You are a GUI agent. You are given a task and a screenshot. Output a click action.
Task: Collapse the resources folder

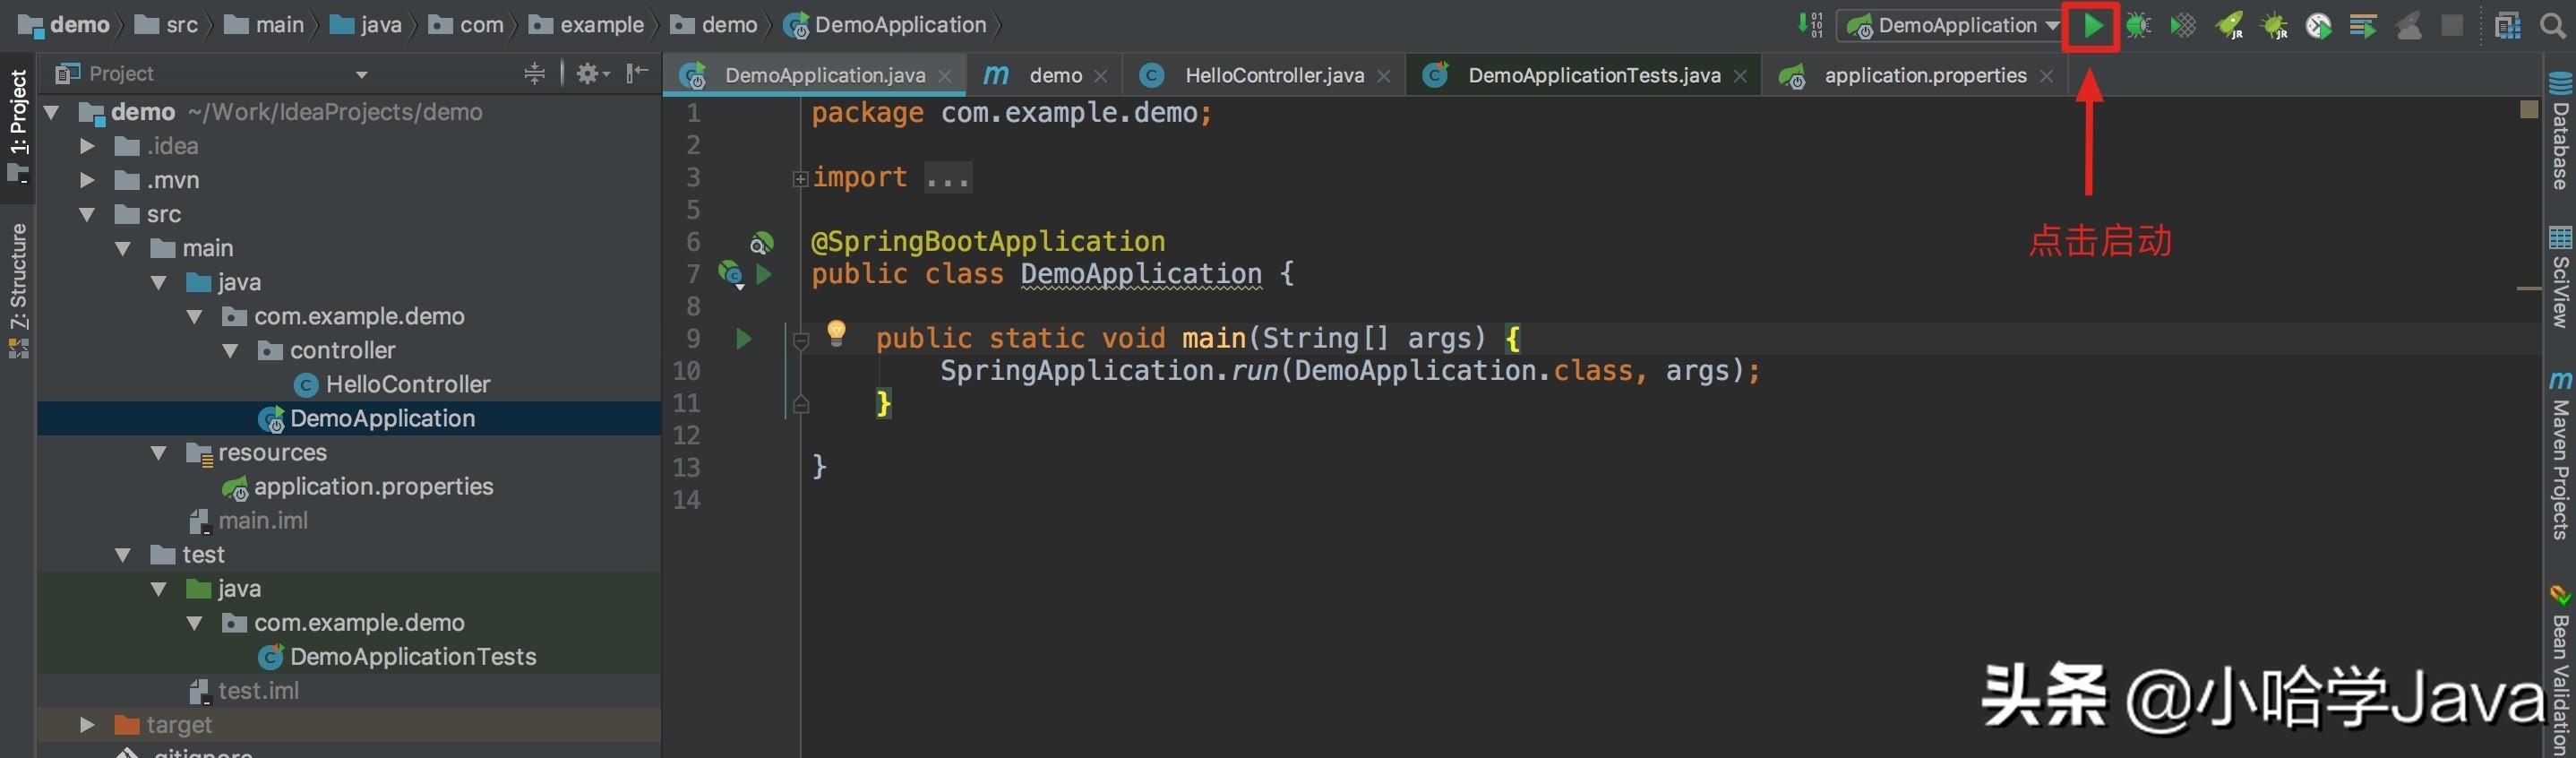[x=159, y=452]
